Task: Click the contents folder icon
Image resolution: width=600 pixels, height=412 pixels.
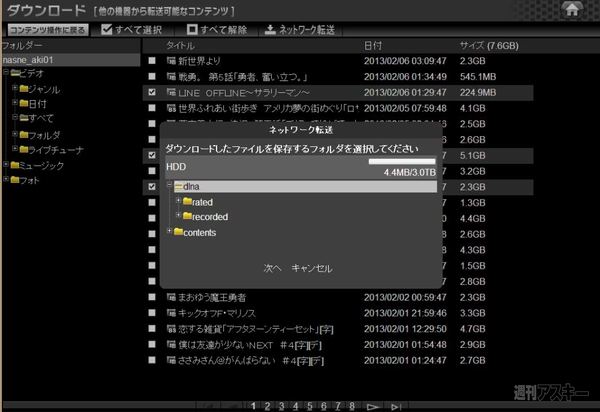Action: point(178,232)
